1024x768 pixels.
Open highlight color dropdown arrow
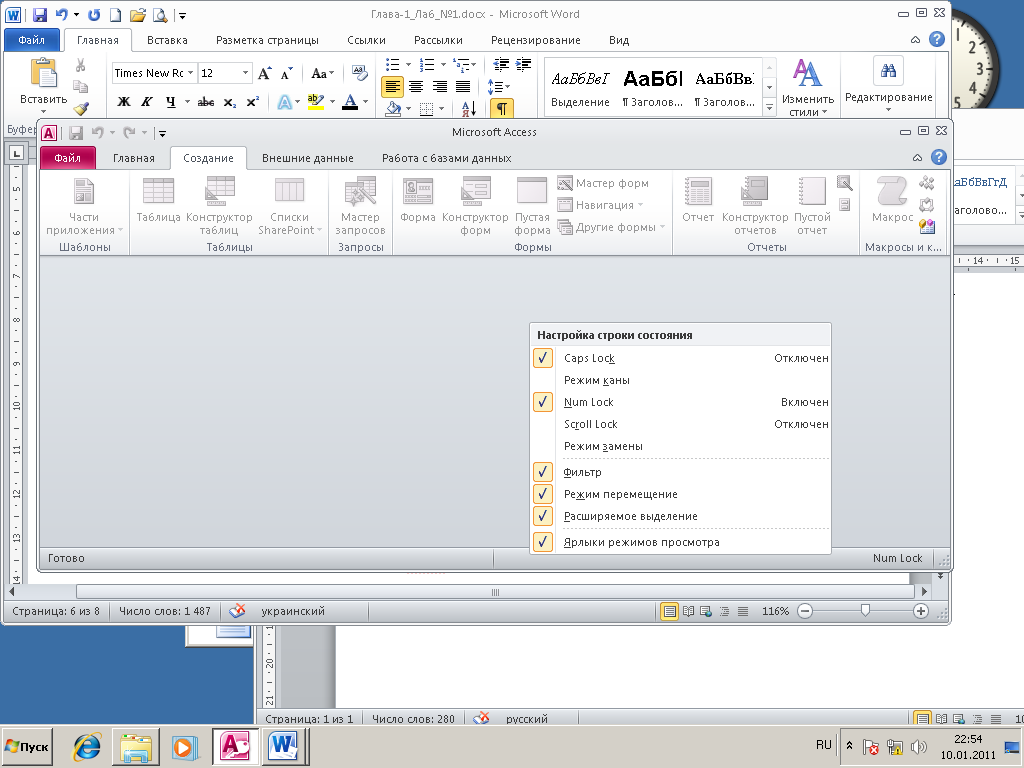coord(332,102)
